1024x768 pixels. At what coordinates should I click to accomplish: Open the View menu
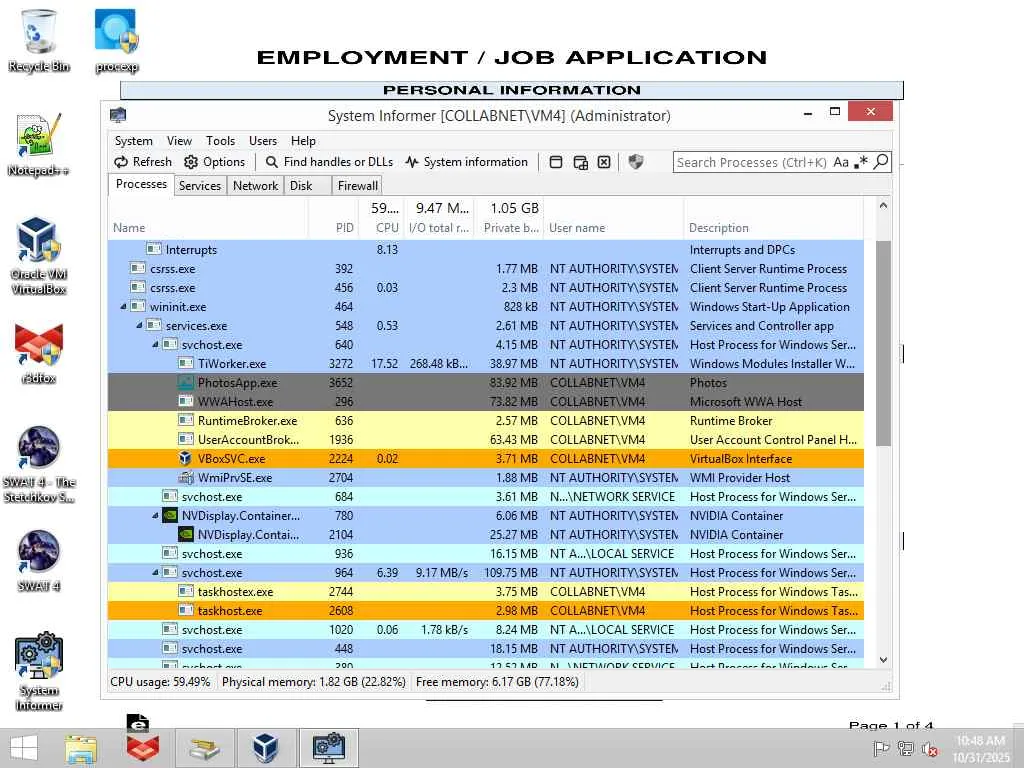(179, 140)
